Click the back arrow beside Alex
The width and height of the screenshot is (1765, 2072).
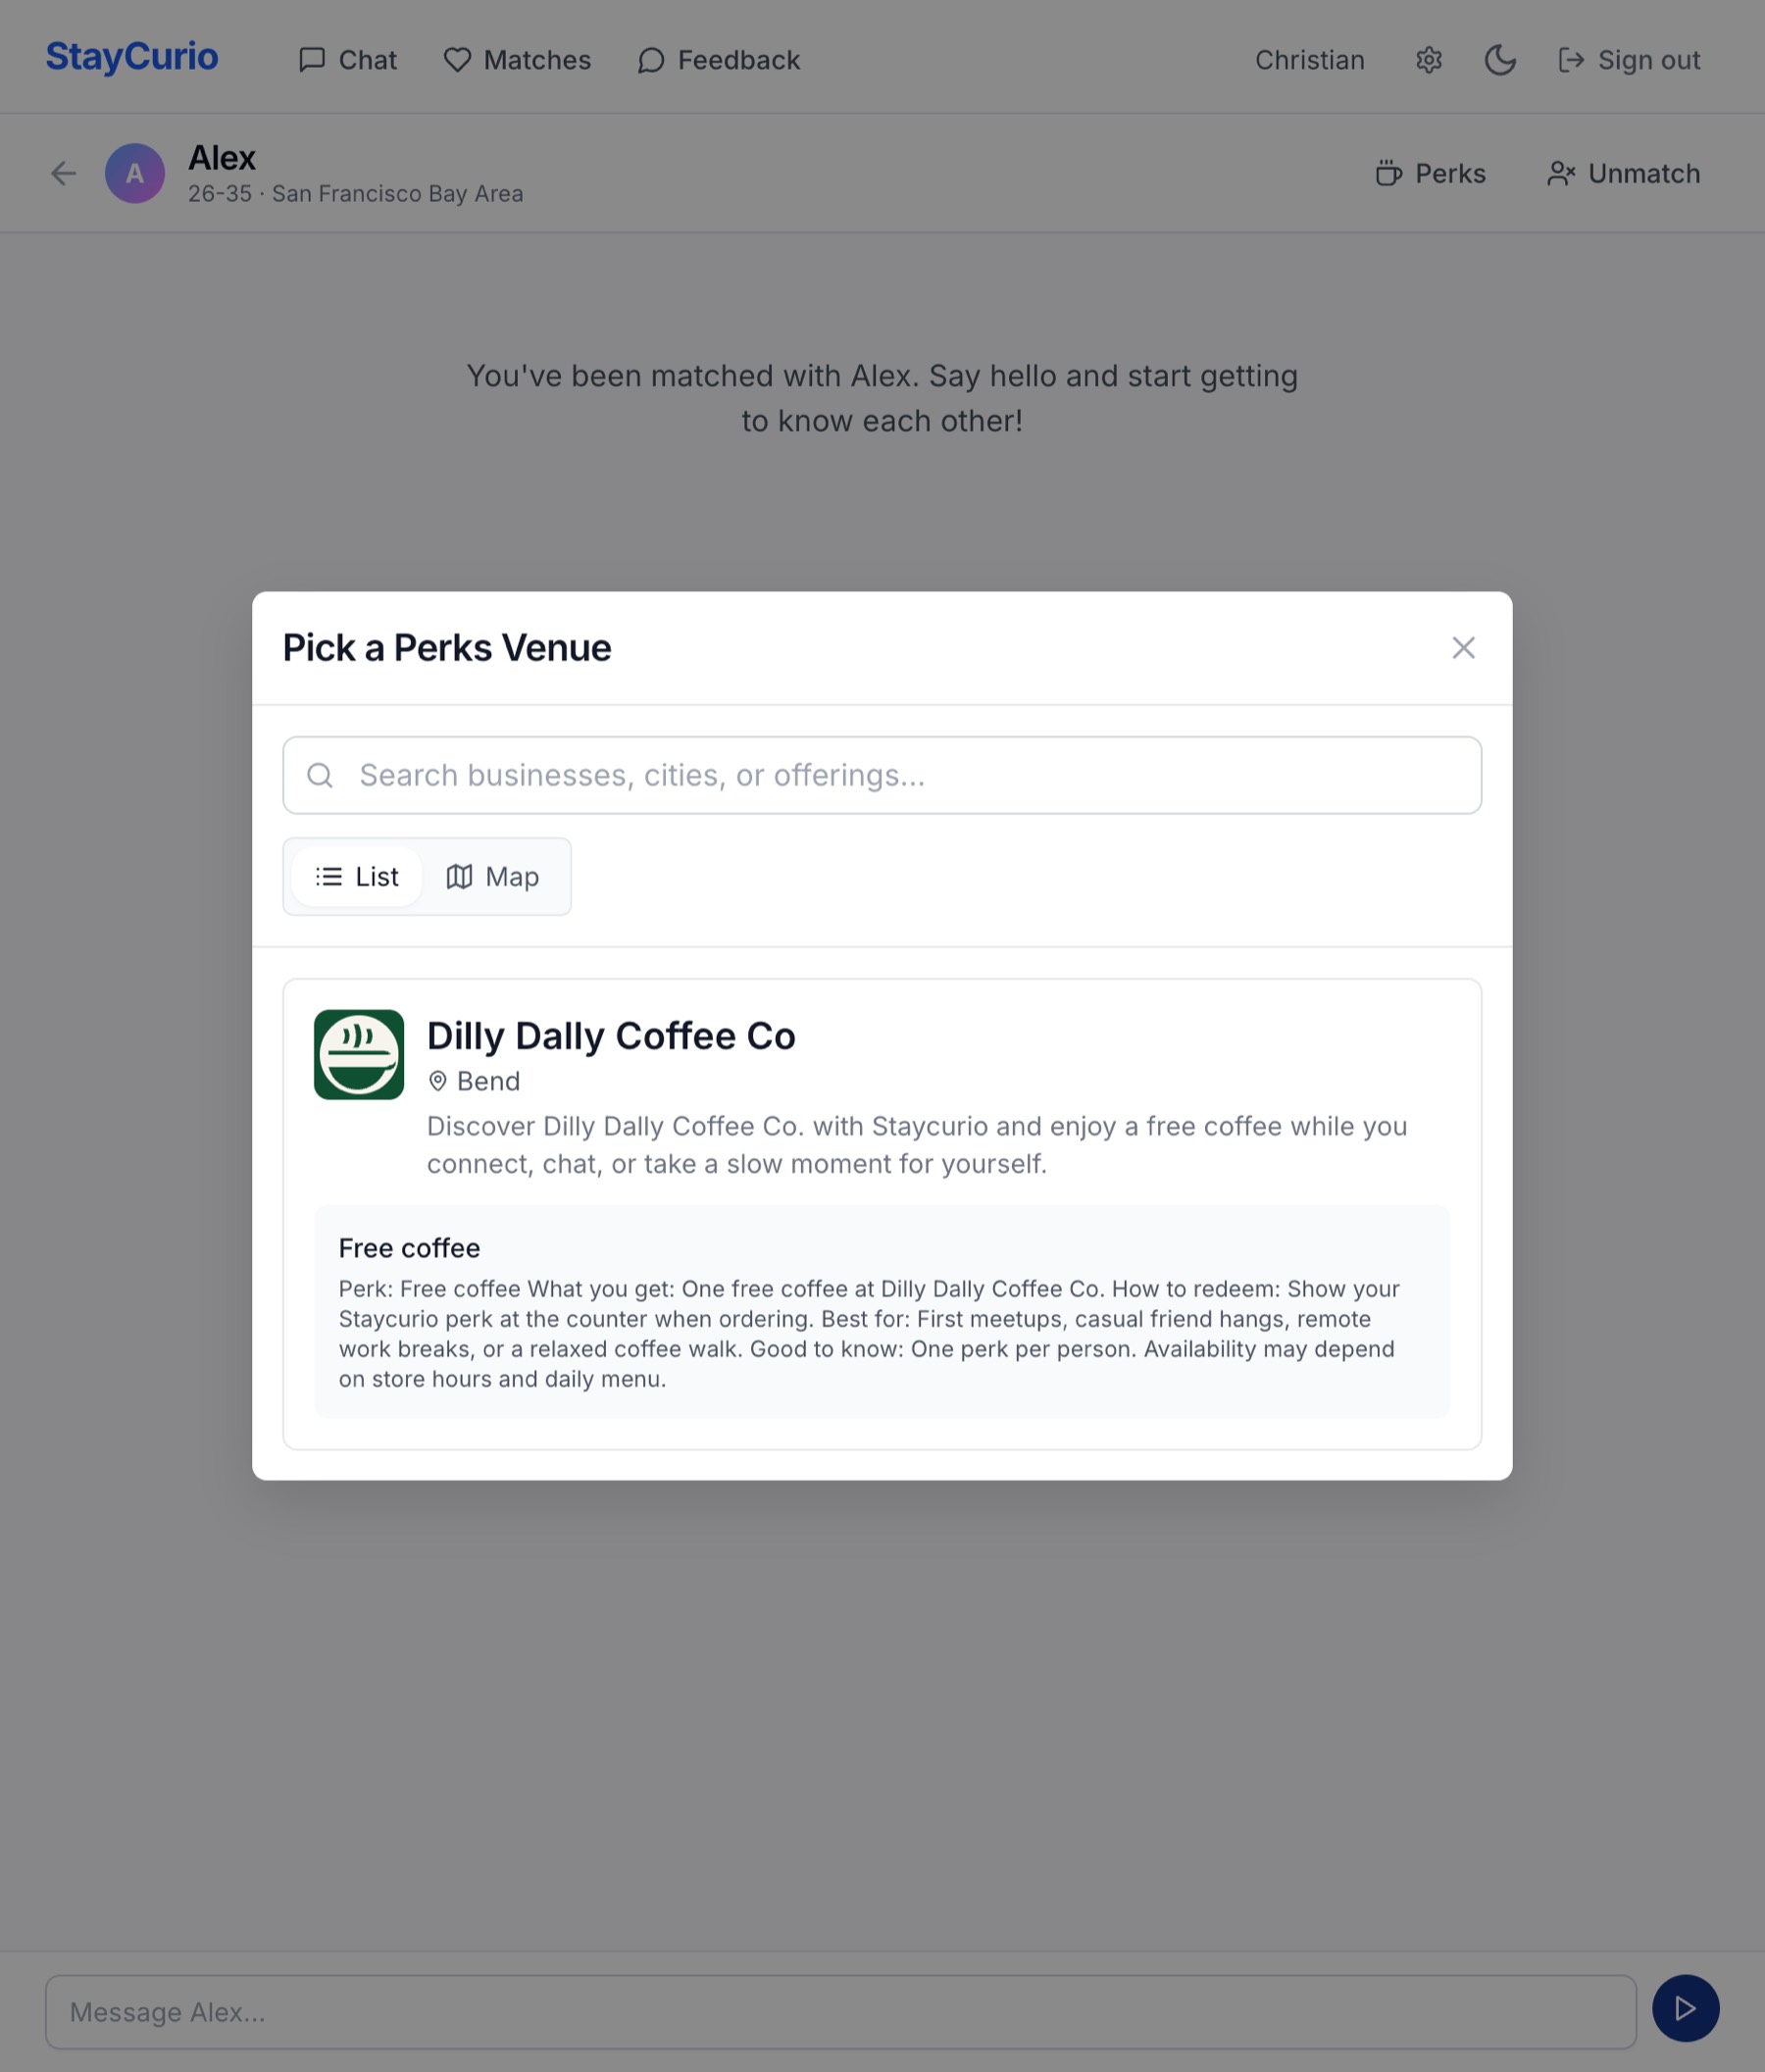point(63,173)
